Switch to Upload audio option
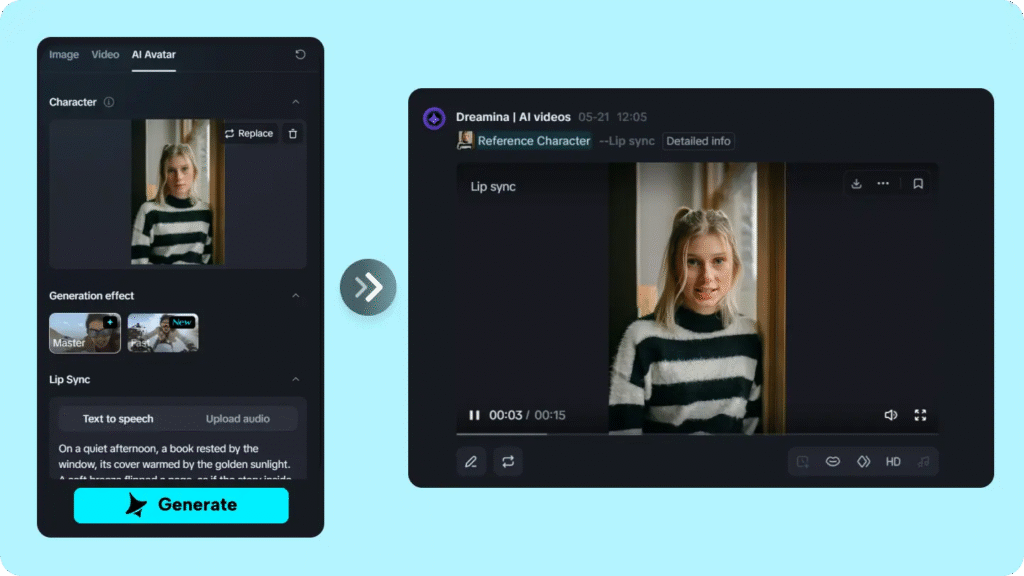This screenshot has width=1024, height=576. 237,419
